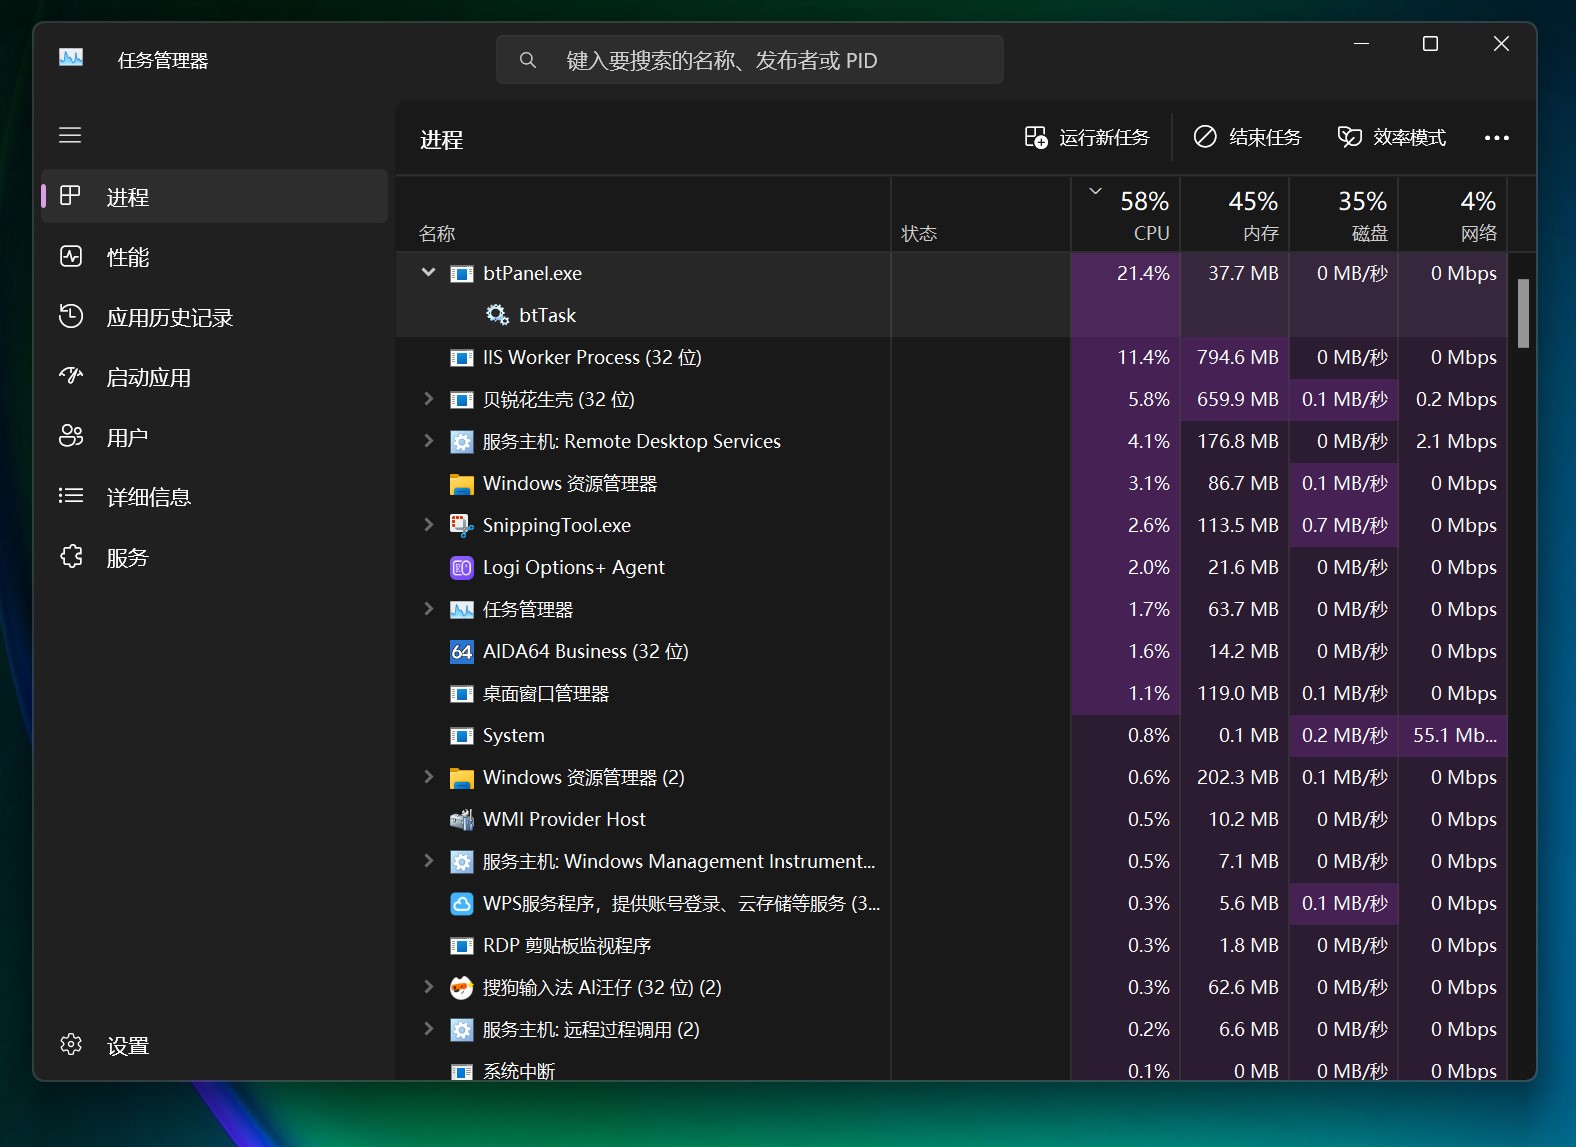This screenshot has height=1147, width=1576.
Task: Expand 服务主机: Remote Desktop Services
Action: (428, 441)
